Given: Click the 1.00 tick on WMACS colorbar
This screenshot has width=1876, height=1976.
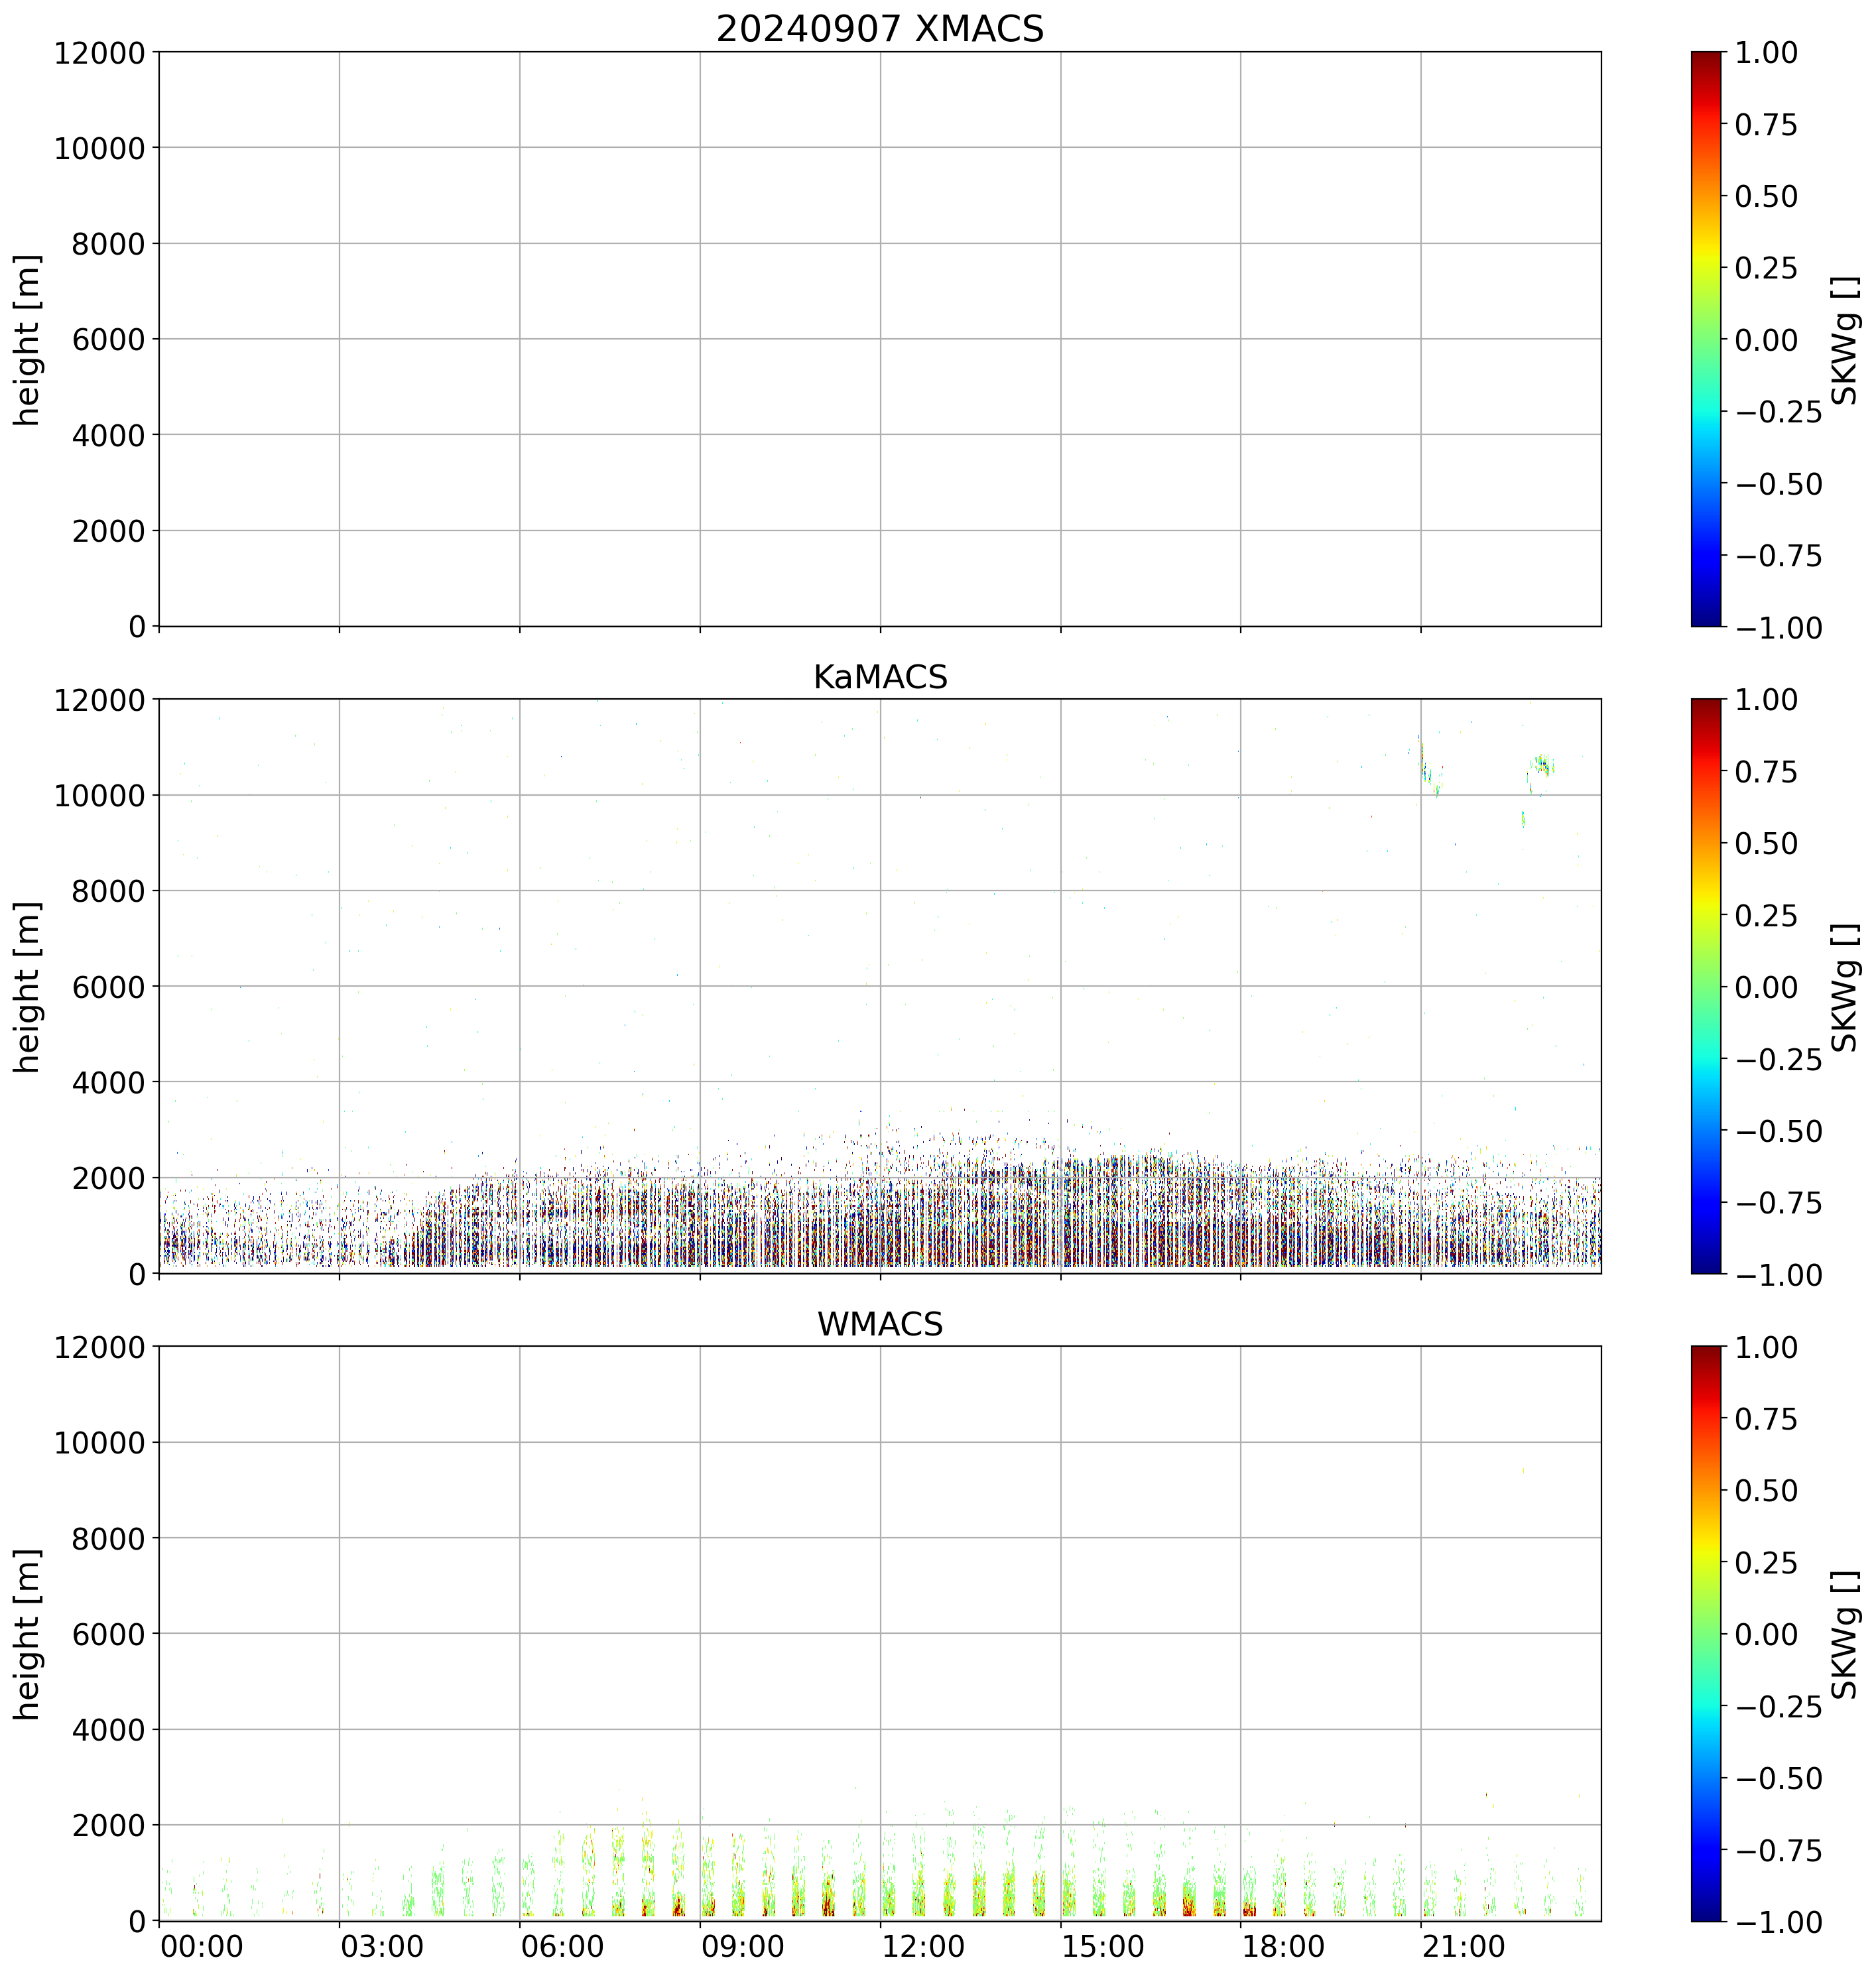Looking at the screenshot, I should coord(1766,1347).
